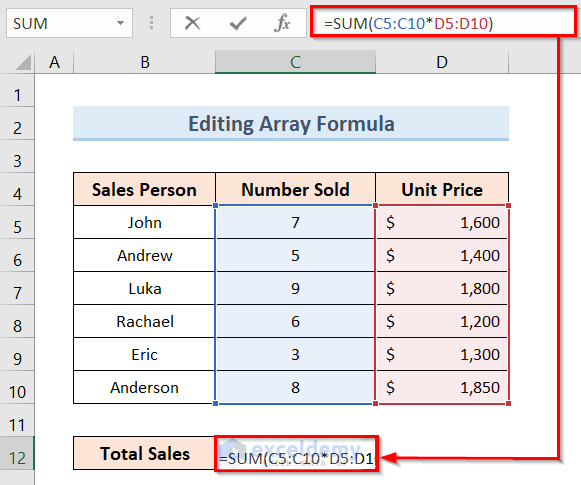Click the unit price 1,600 cell

(442, 222)
